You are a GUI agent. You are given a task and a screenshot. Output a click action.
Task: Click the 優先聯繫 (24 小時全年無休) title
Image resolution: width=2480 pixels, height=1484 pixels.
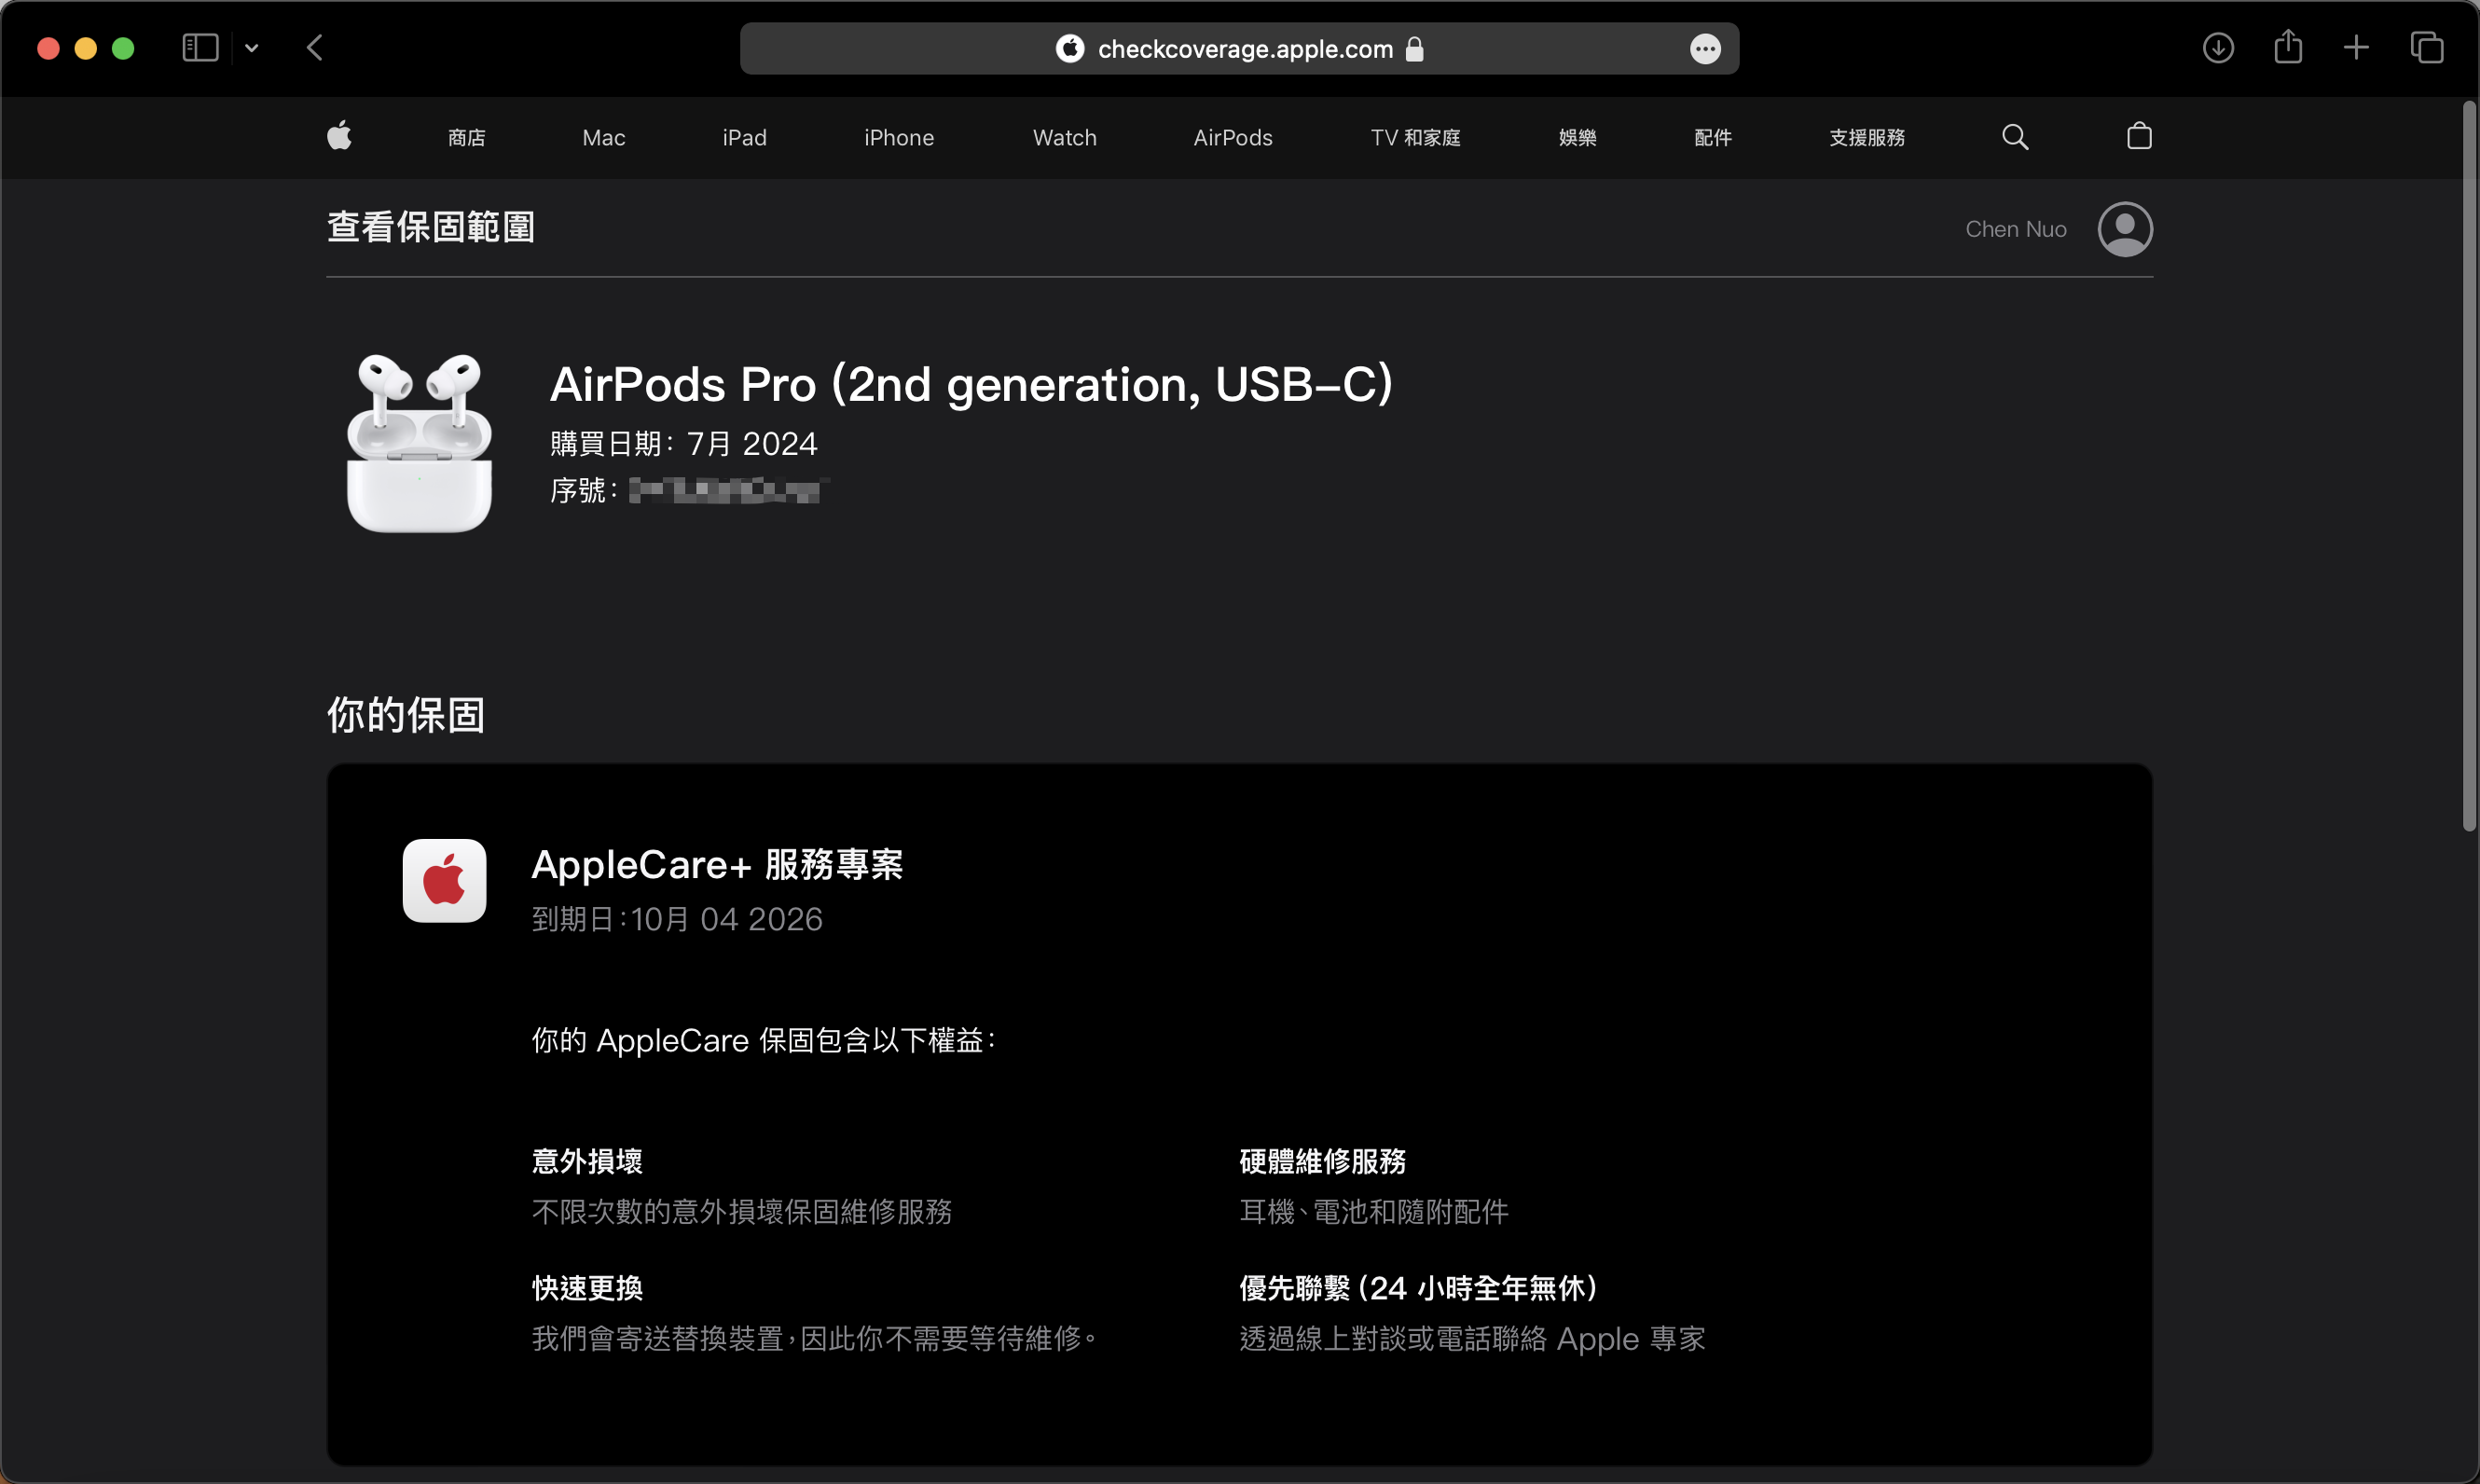pyautogui.click(x=1418, y=1288)
